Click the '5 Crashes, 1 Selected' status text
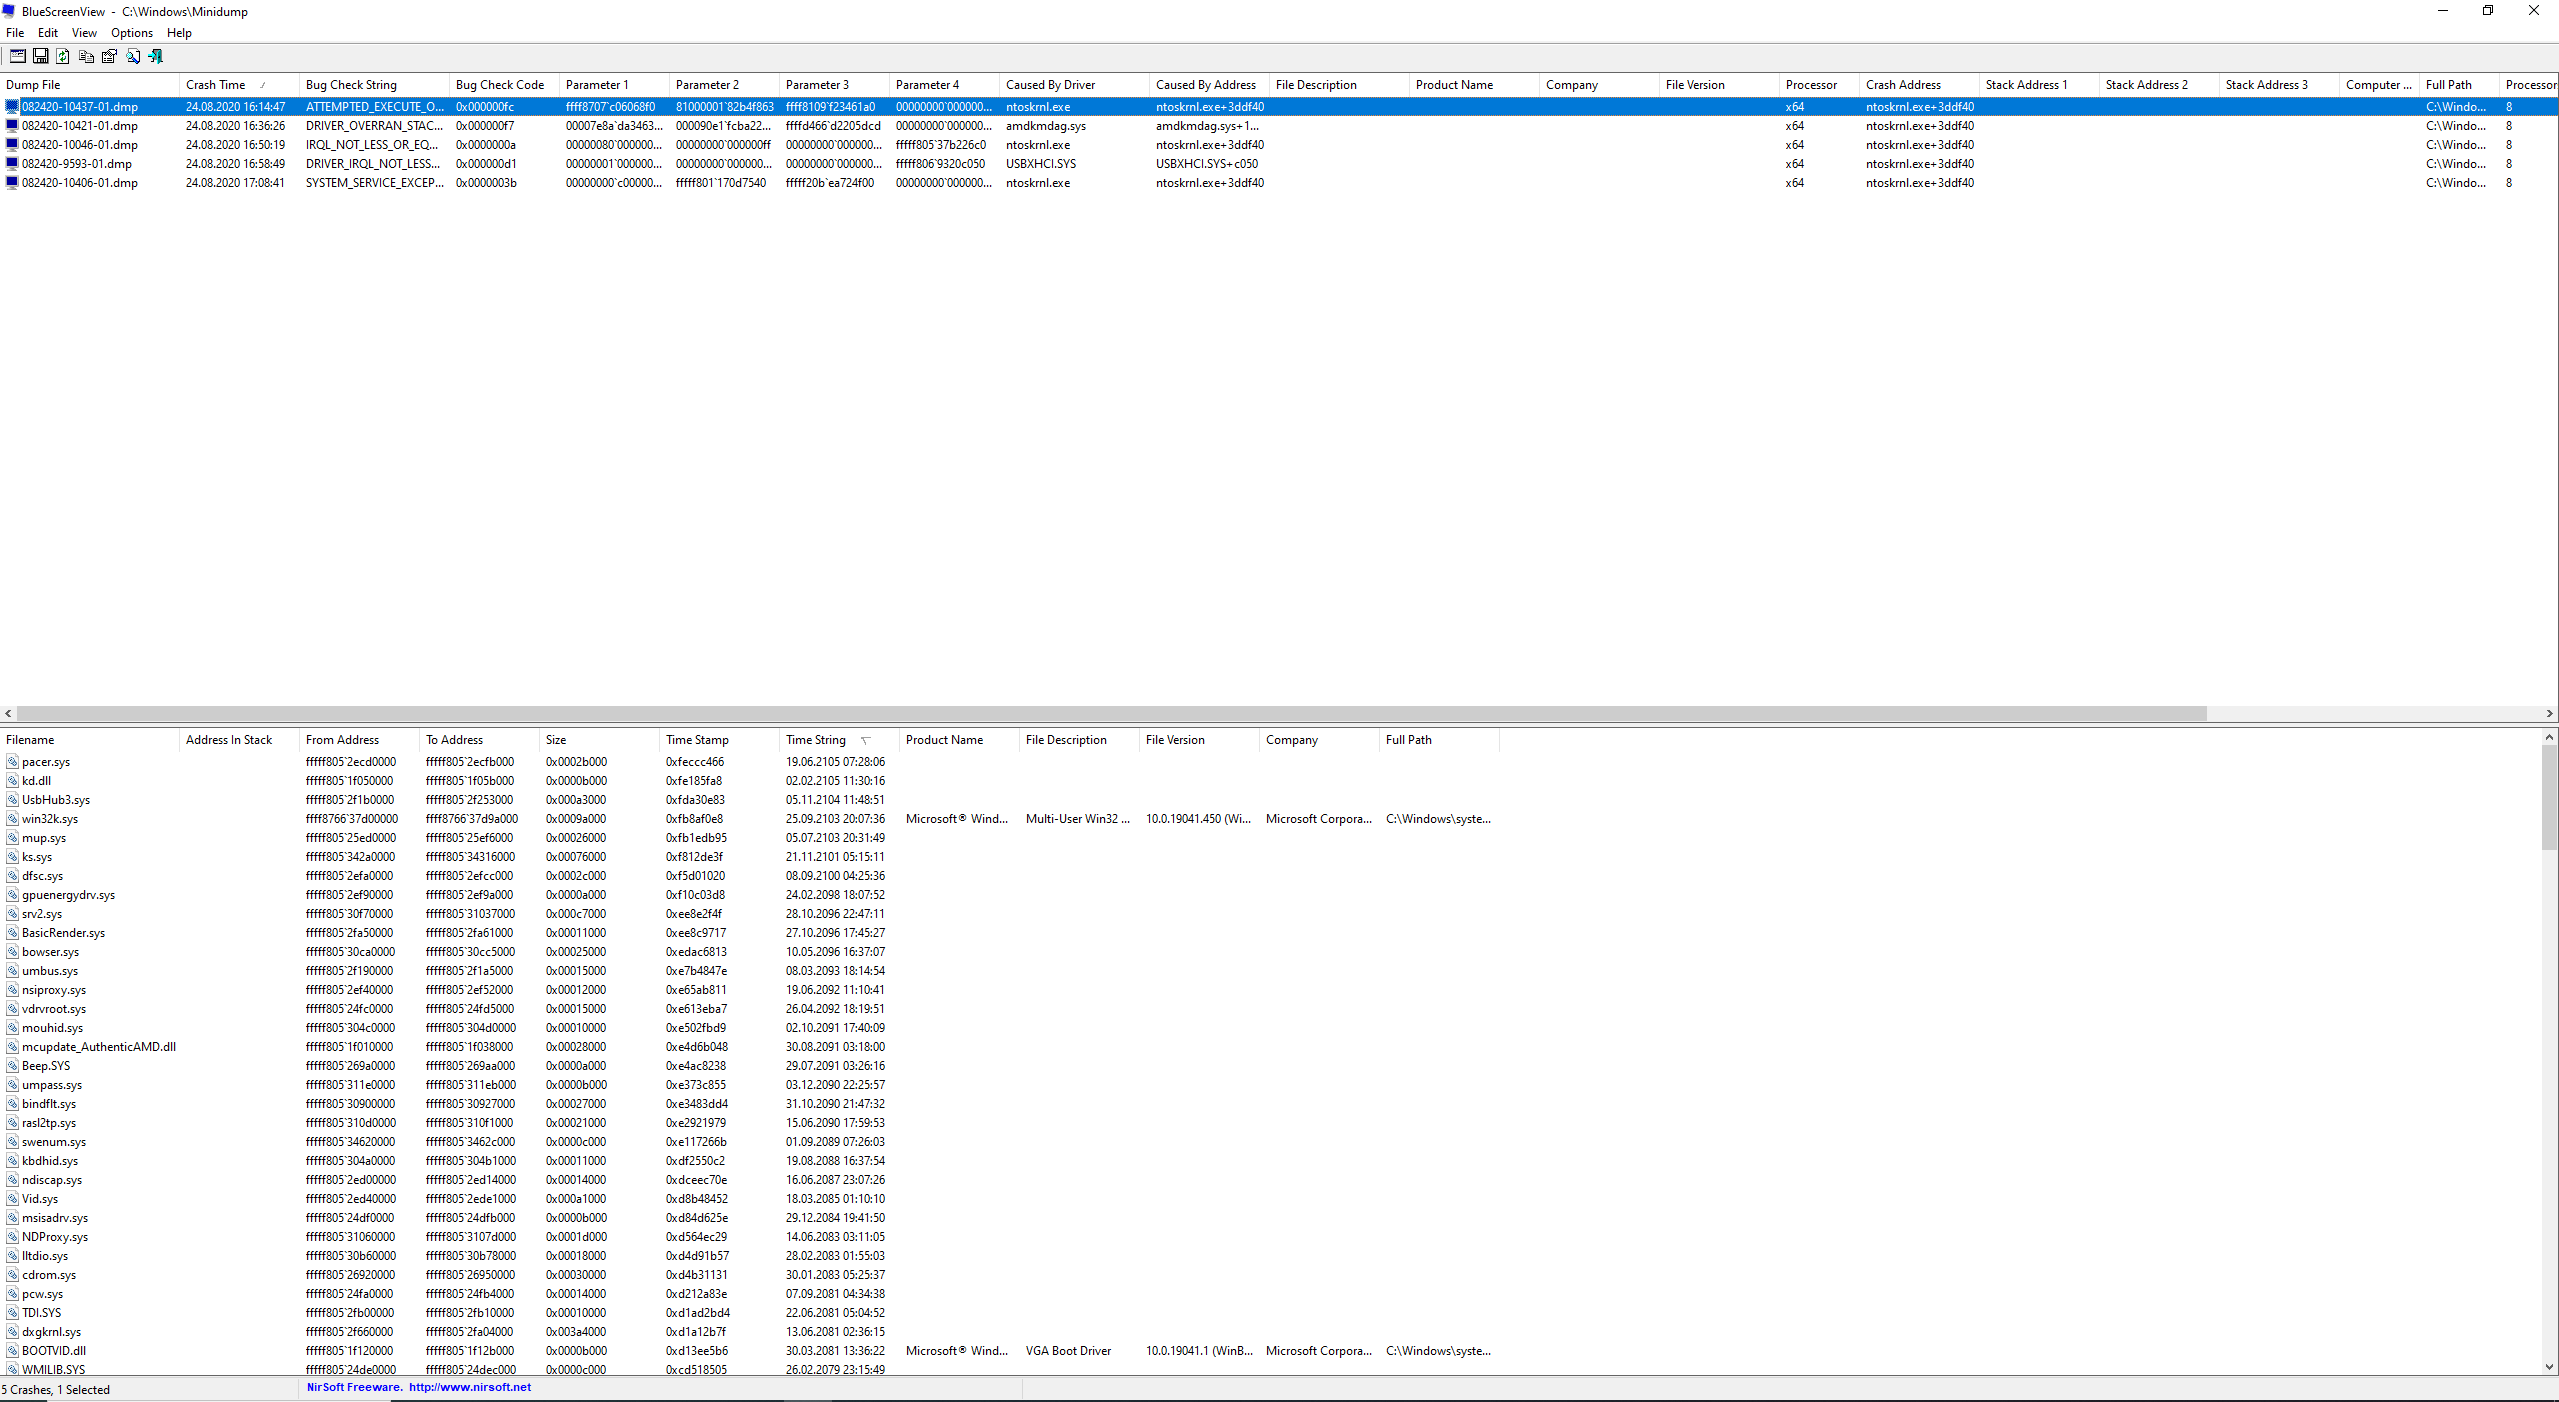2559x1402 pixels. [56, 1389]
